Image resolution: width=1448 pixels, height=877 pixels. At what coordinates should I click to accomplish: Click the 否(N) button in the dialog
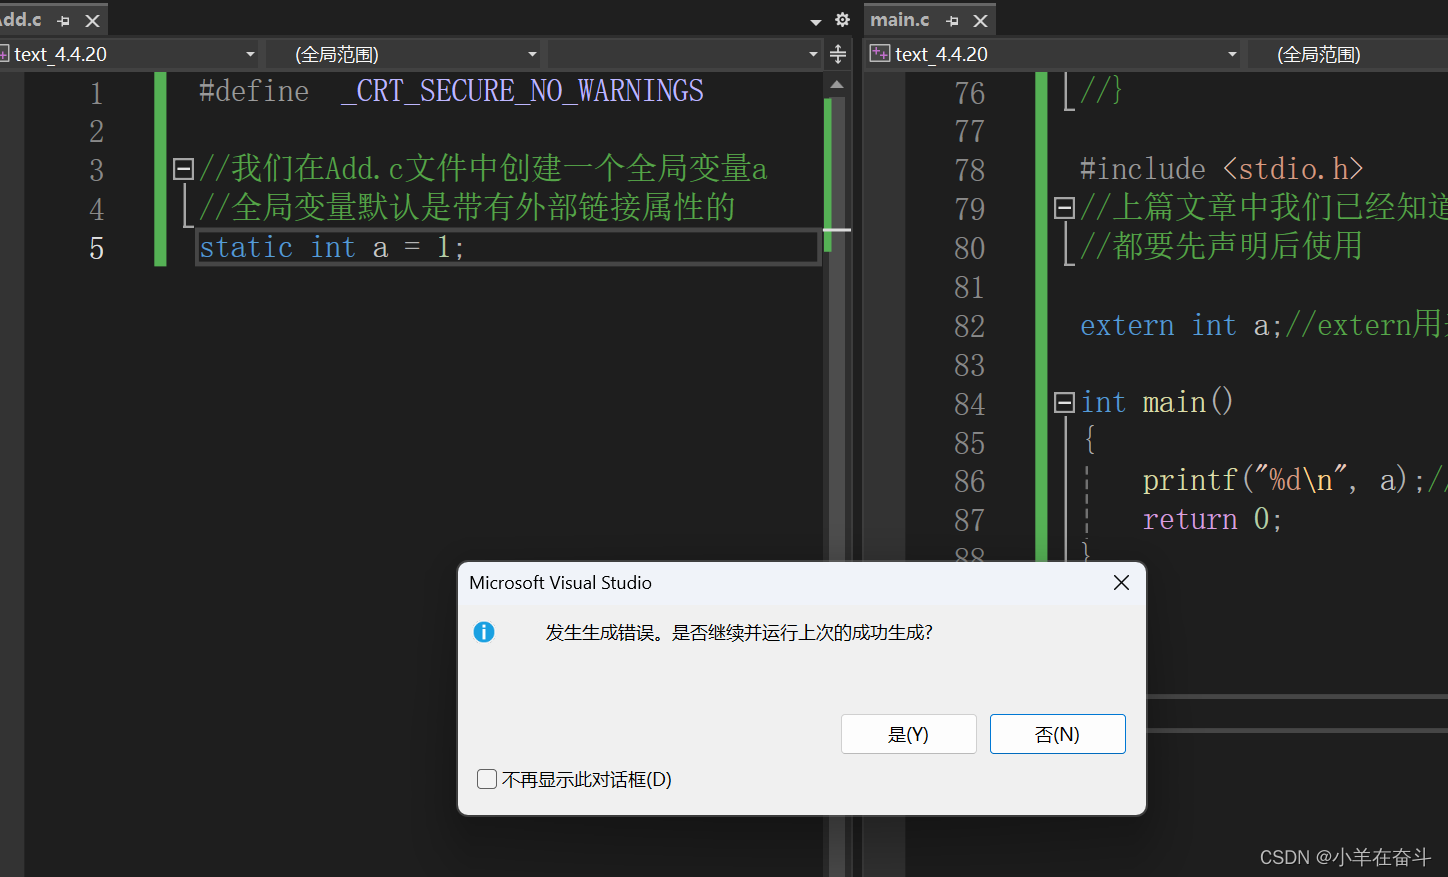1057,733
